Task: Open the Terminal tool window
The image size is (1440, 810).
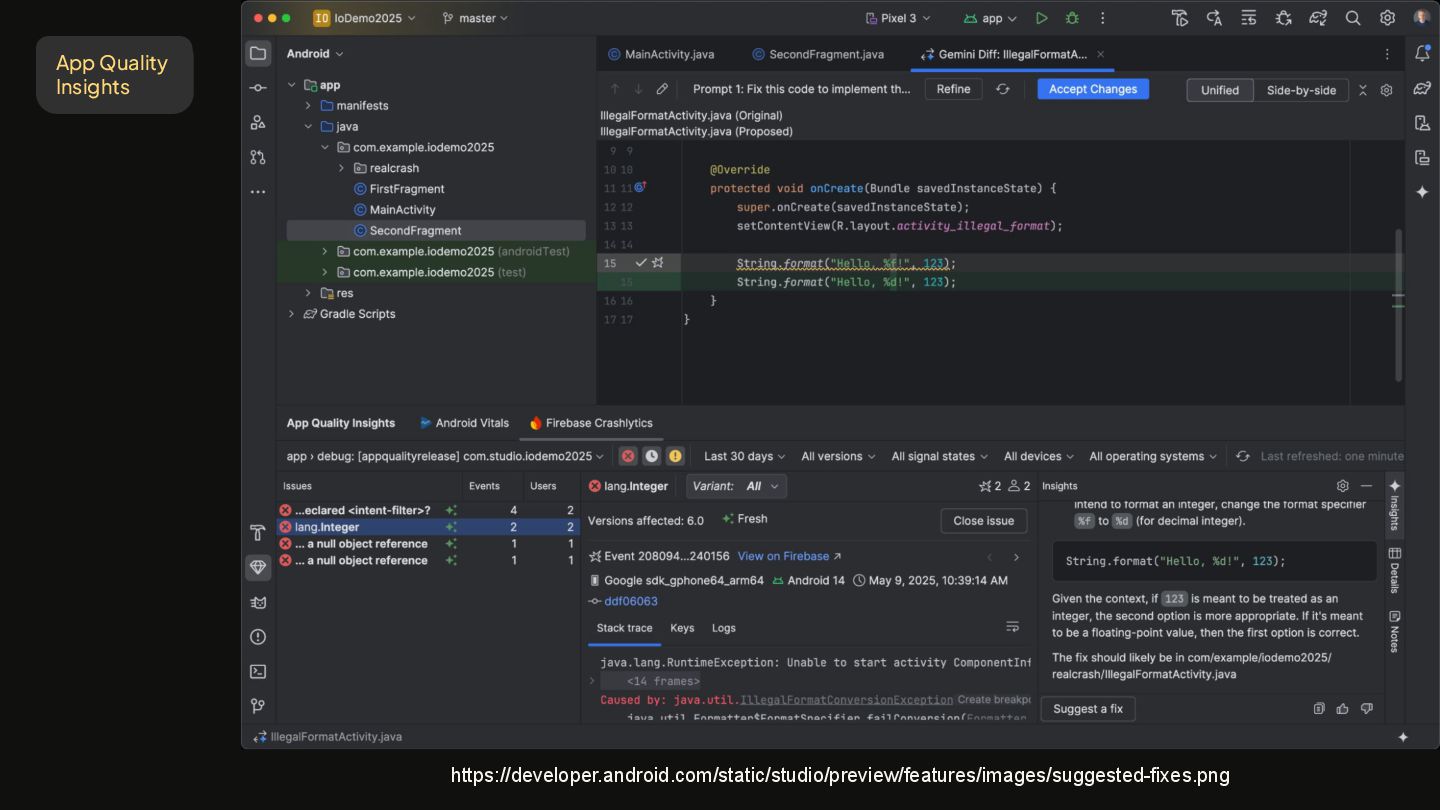Action: click(x=258, y=672)
